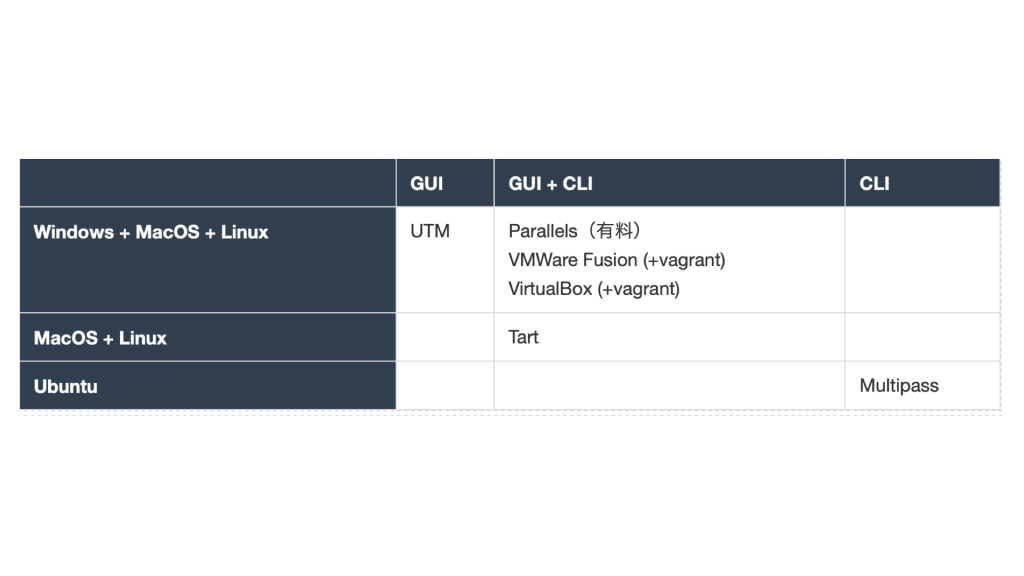Screen dimensions: 1024x576
Task: Select the GUI + CLI column header
Action: tap(551, 184)
